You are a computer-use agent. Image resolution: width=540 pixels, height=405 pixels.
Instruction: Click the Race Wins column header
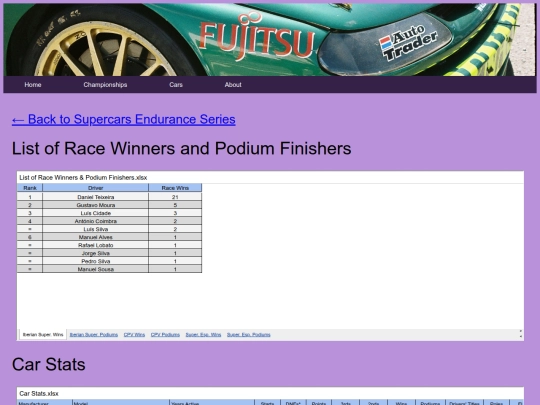click(x=175, y=188)
